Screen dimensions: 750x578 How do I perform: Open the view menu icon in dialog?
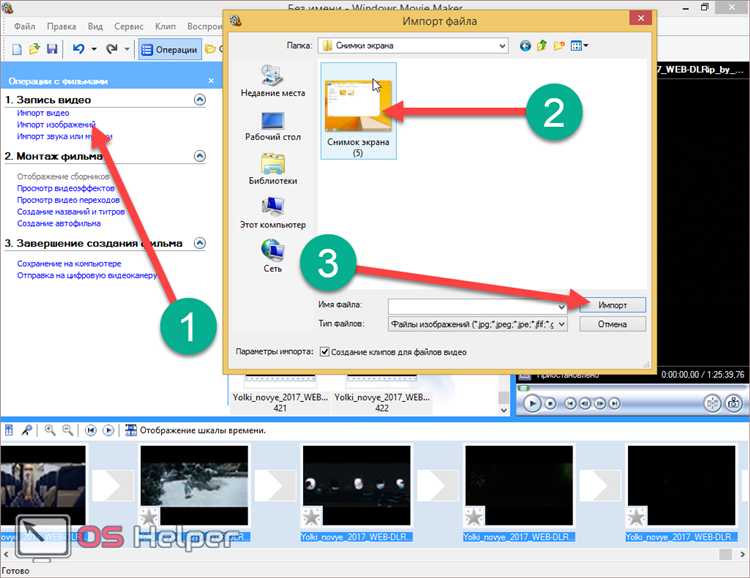[x=579, y=46]
